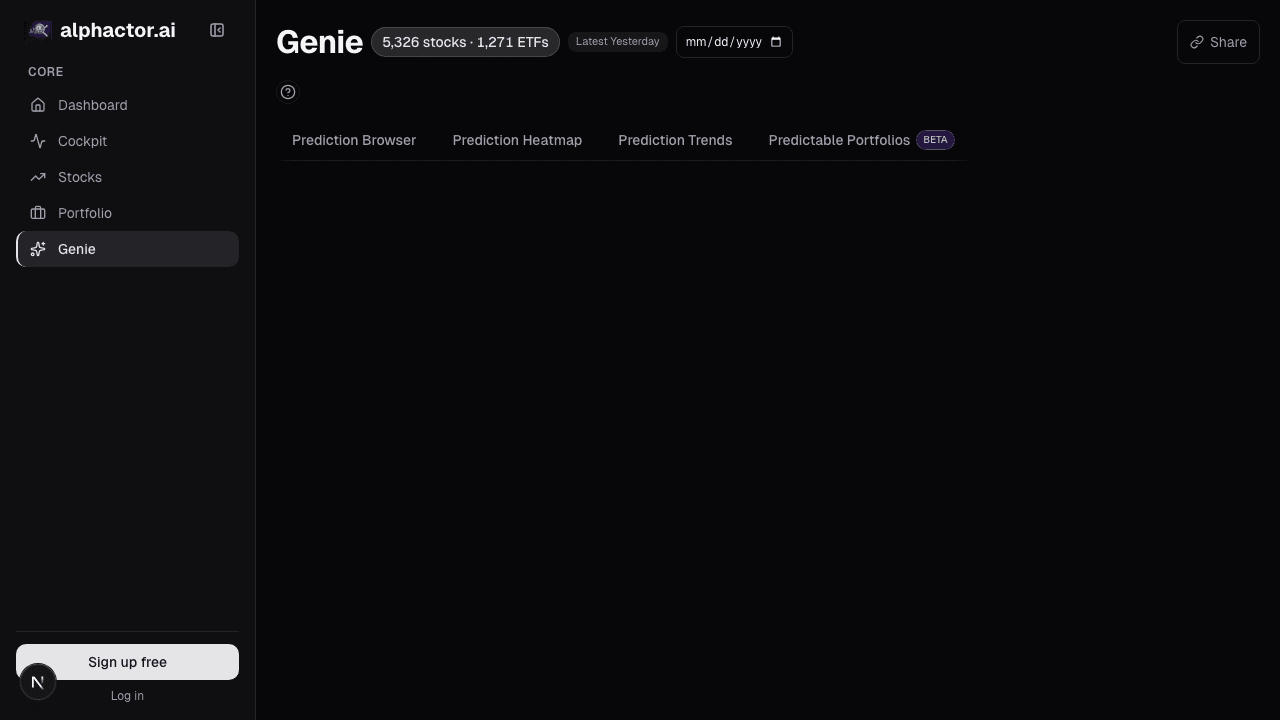This screenshot has height=720, width=1280.
Task: Collapse the sidebar with the panel icon
Action: pyautogui.click(x=217, y=30)
